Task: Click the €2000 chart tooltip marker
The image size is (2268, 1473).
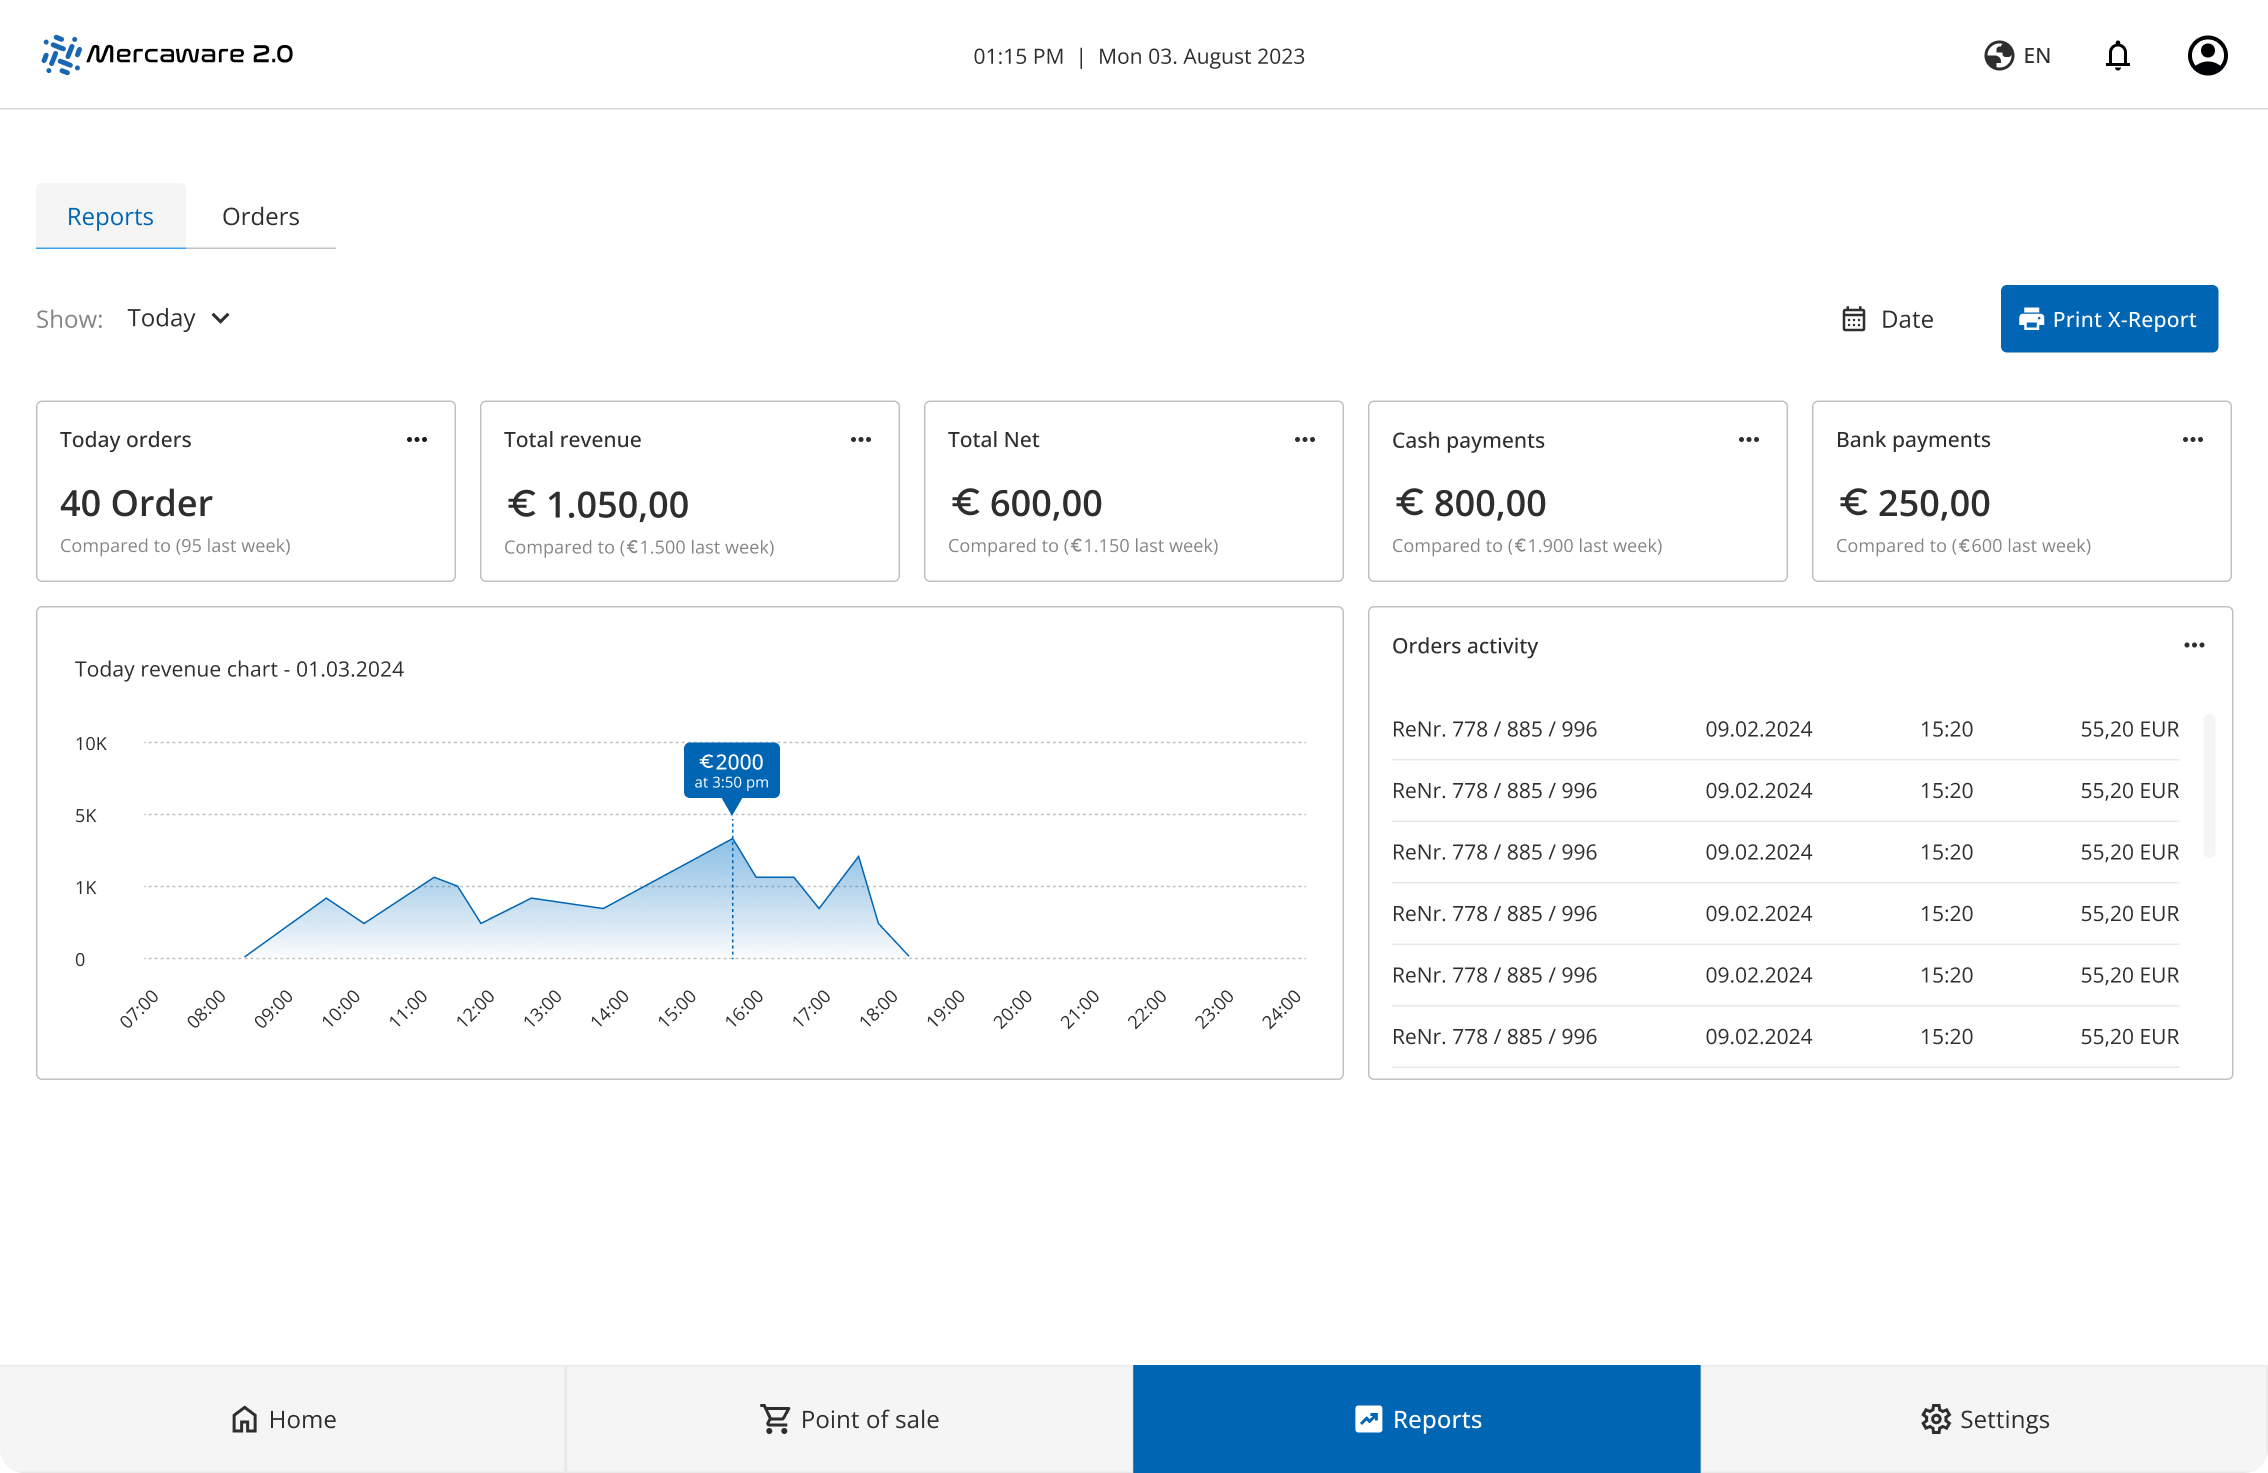Action: [x=731, y=770]
